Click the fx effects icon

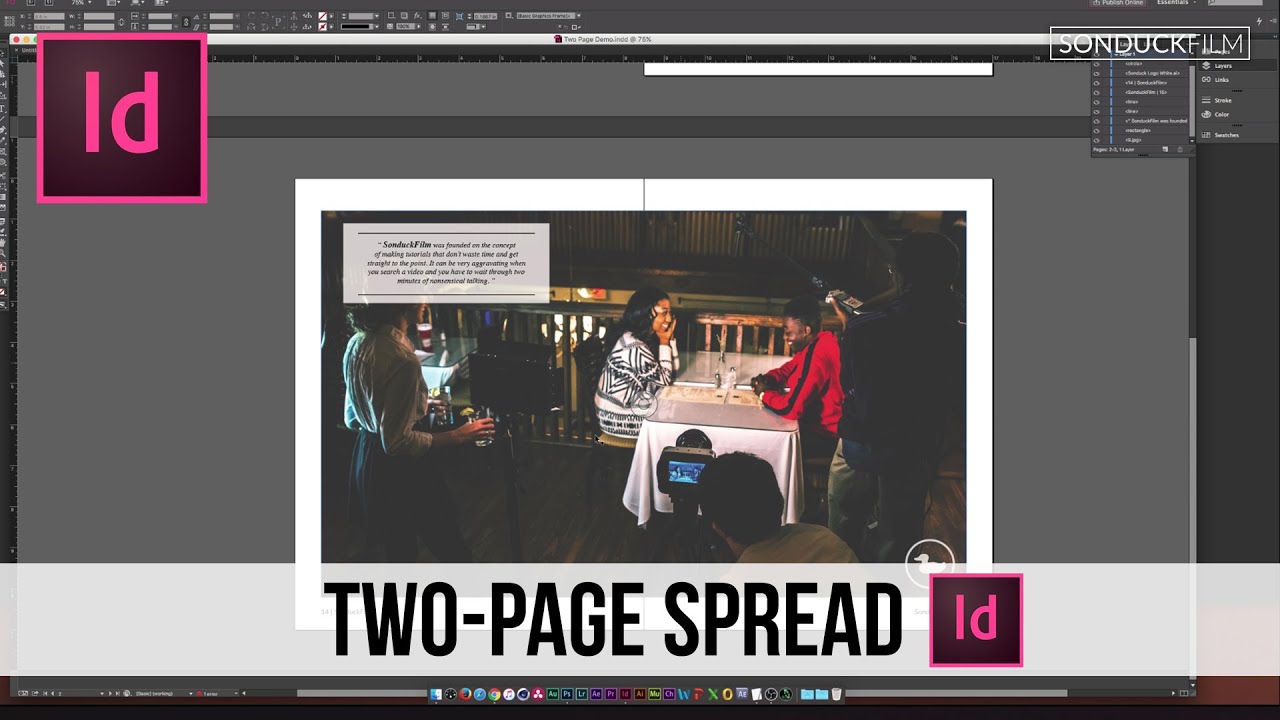(417, 16)
